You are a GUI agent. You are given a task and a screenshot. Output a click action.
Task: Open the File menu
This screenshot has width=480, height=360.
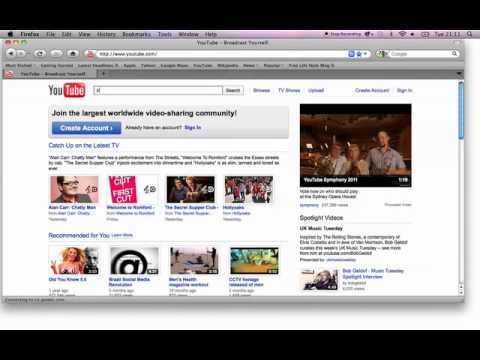[x=51, y=34]
